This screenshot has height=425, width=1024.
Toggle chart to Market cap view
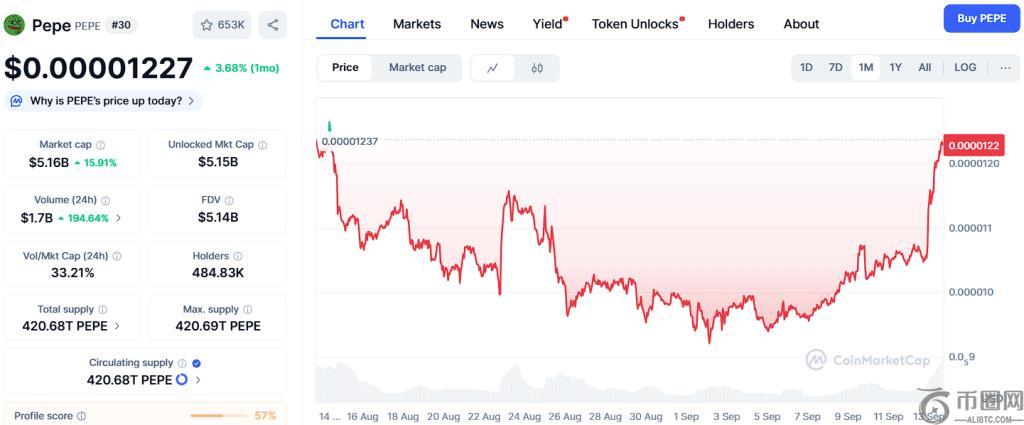tap(417, 68)
